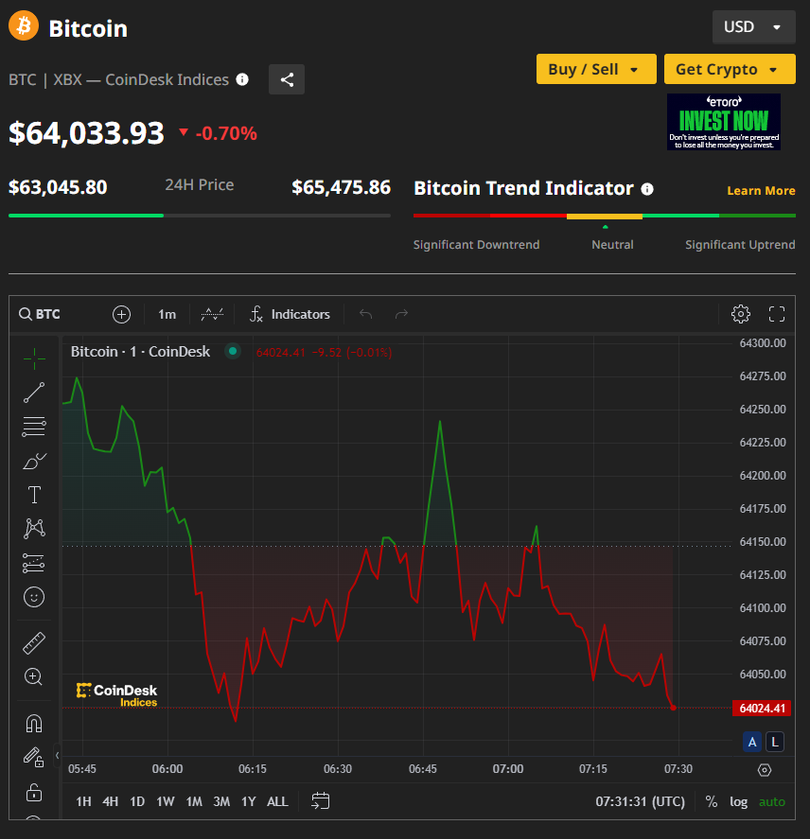Viewport: 810px width, 839px height.
Task: Open the Indicators menu
Action: 289,314
